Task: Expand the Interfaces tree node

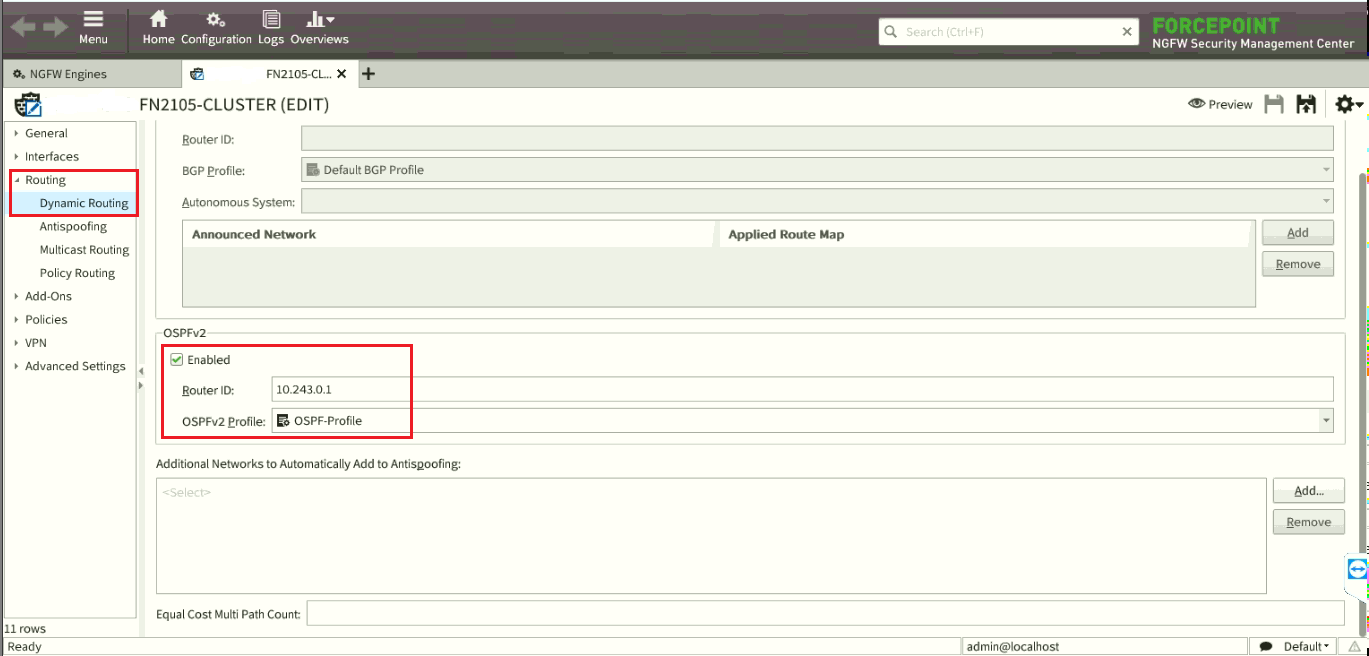Action: pyautogui.click(x=17, y=157)
